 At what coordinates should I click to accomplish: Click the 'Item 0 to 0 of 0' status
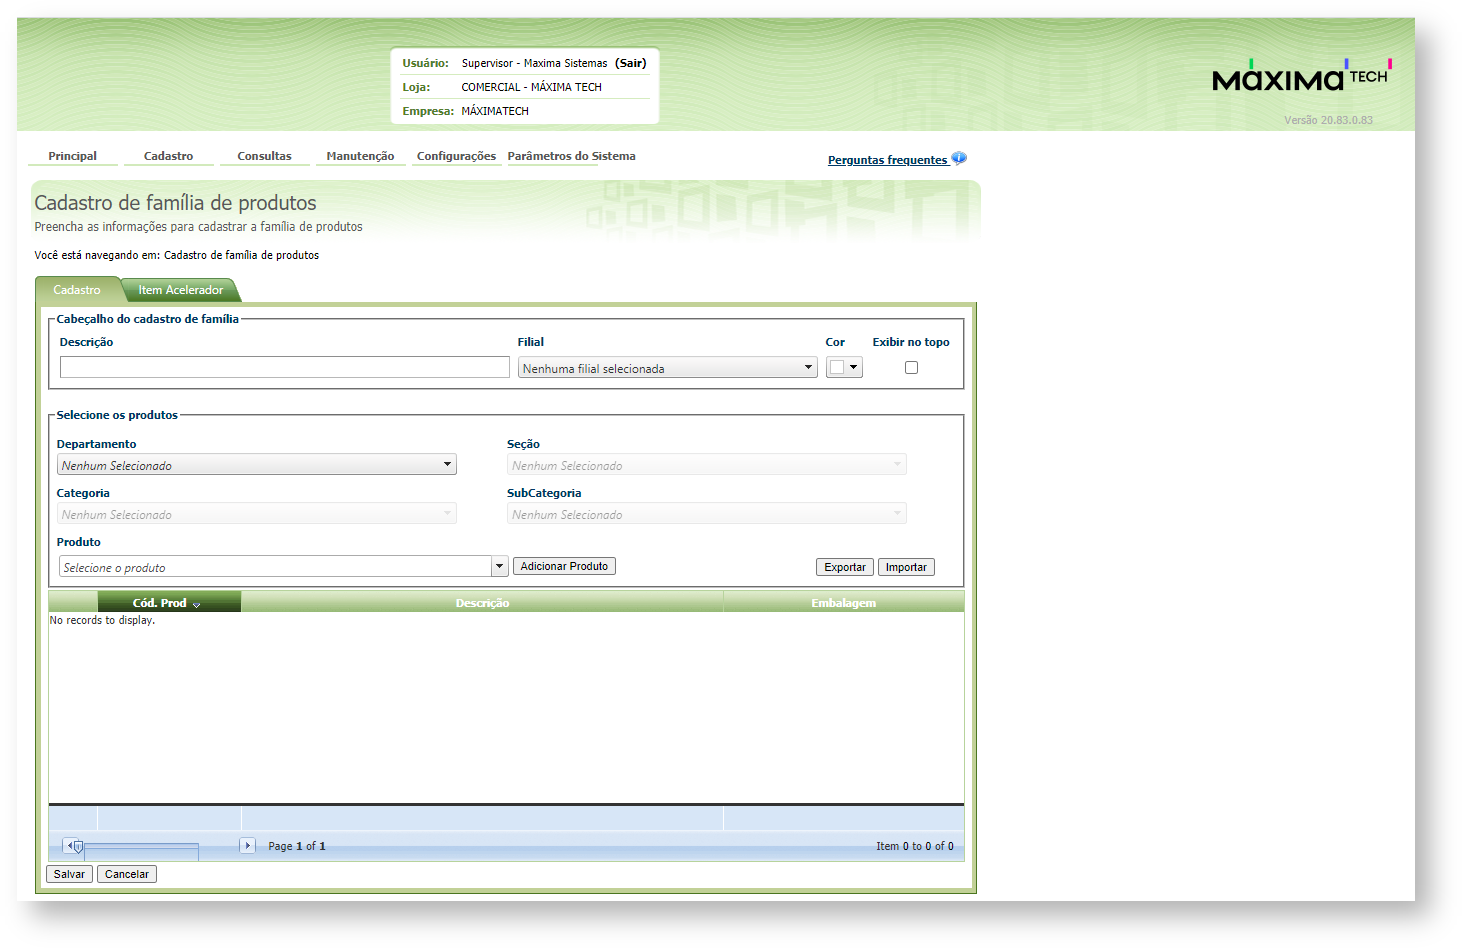click(915, 846)
